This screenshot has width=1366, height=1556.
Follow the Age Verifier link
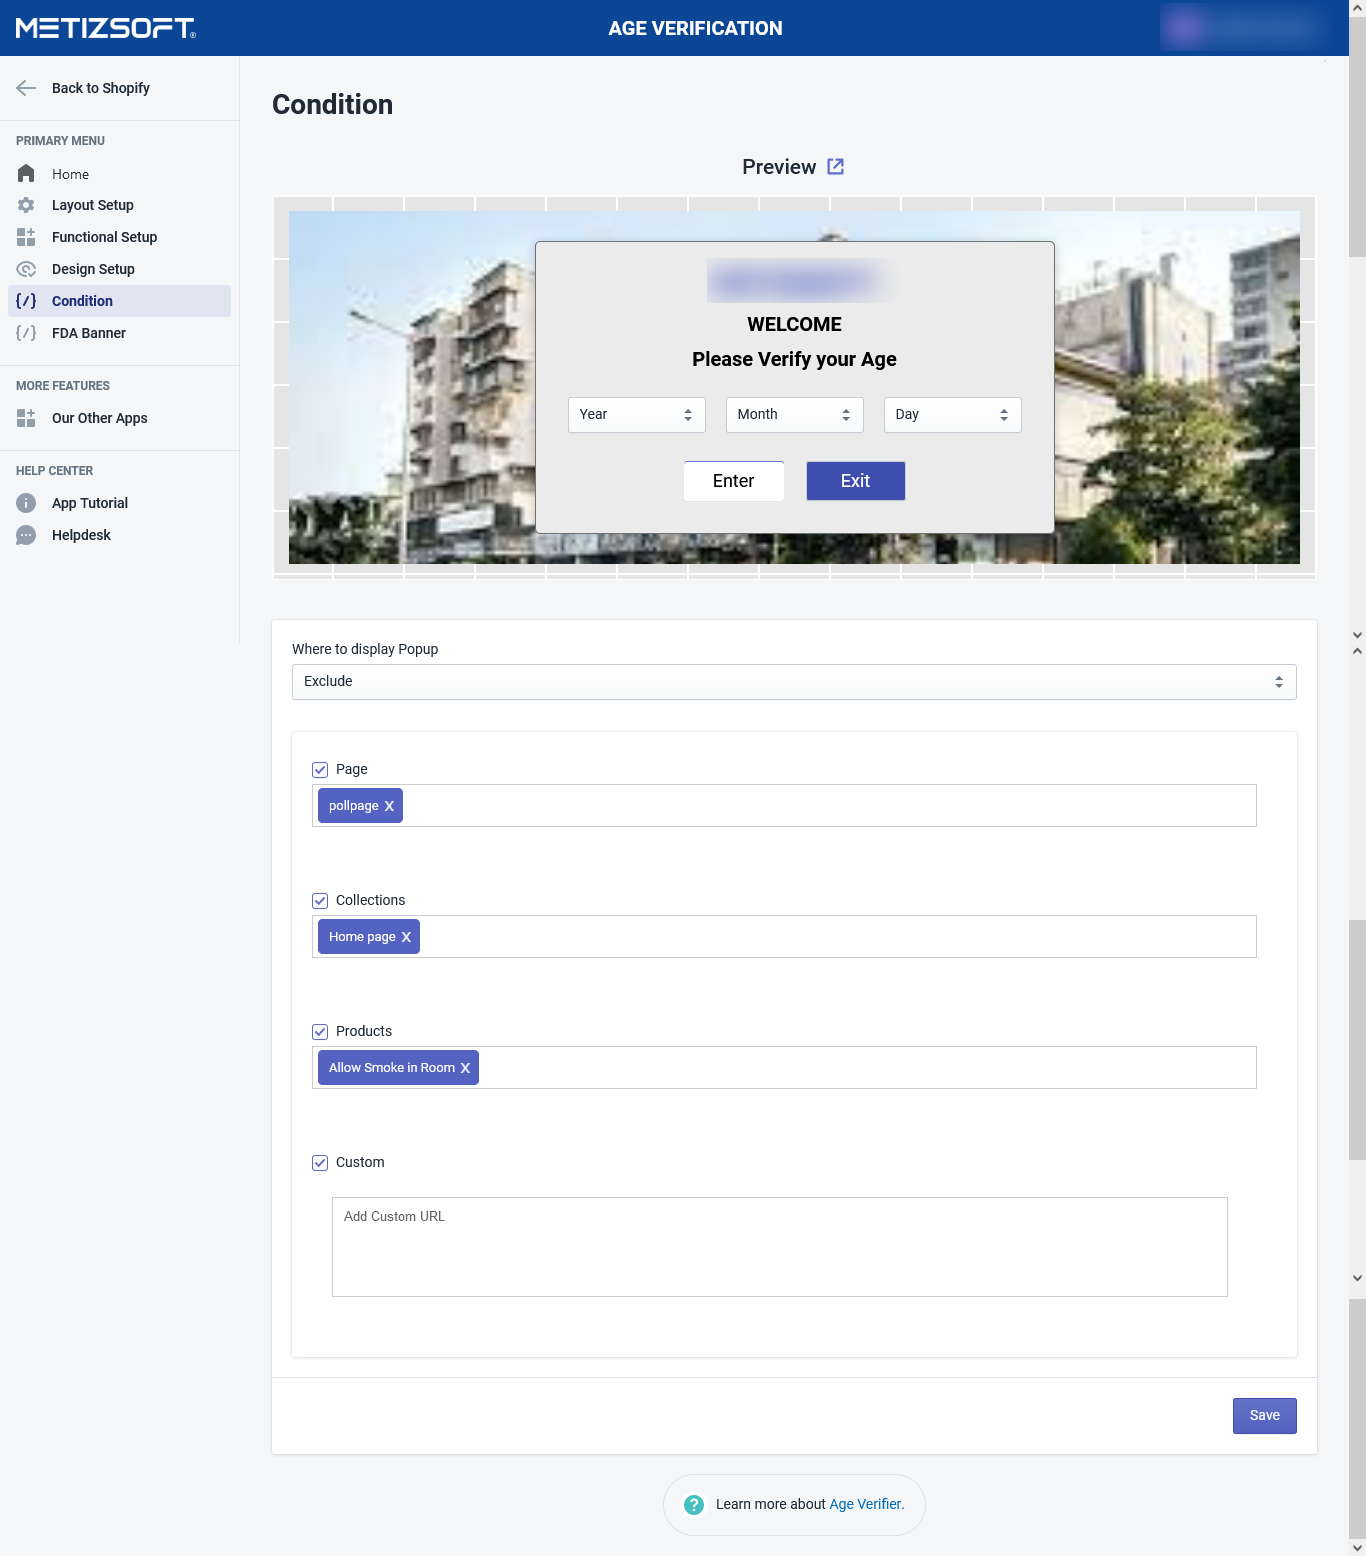pyautogui.click(x=866, y=1504)
